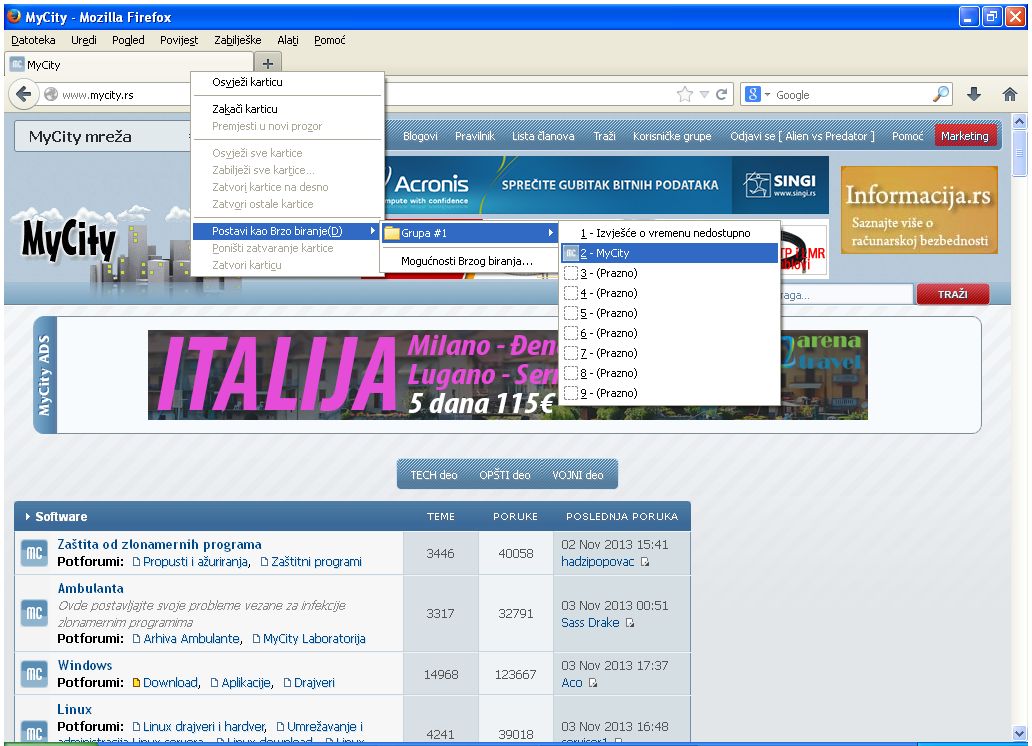Viewport: 1032px width, 746px height.
Task: Choose slot 2 - MyCity in speed dial list
Action: pos(670,253)
